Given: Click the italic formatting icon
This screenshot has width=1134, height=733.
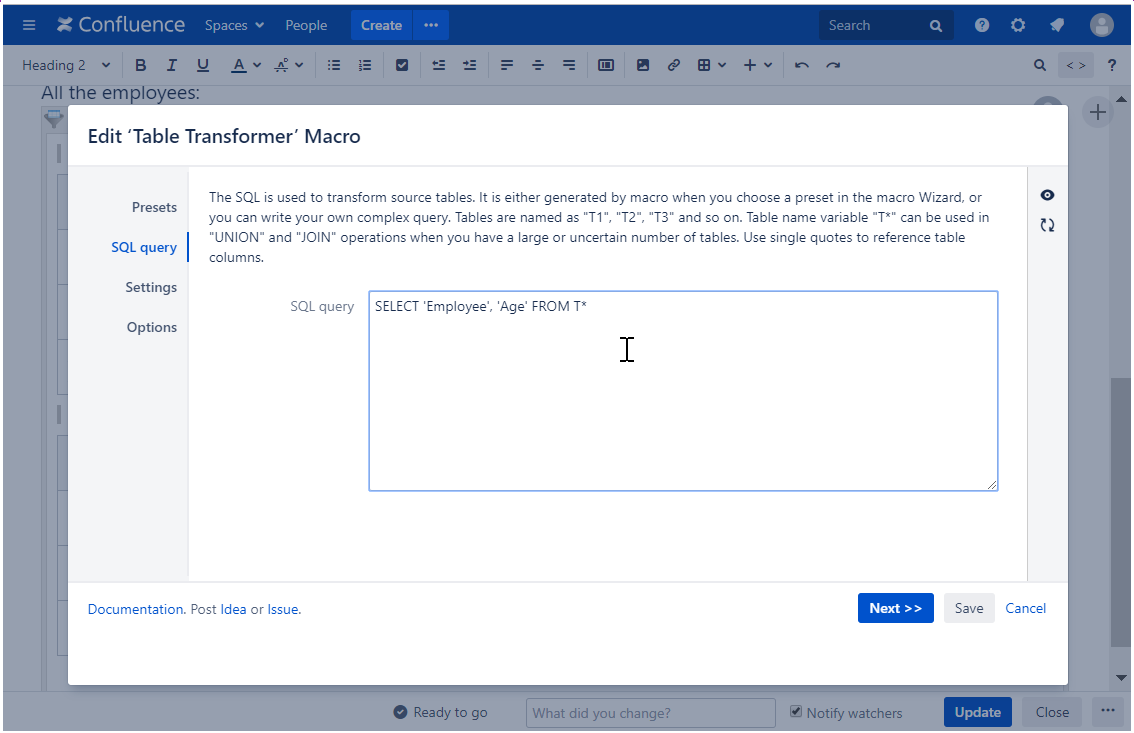Looking at the screenshot, I should (171, 65).
